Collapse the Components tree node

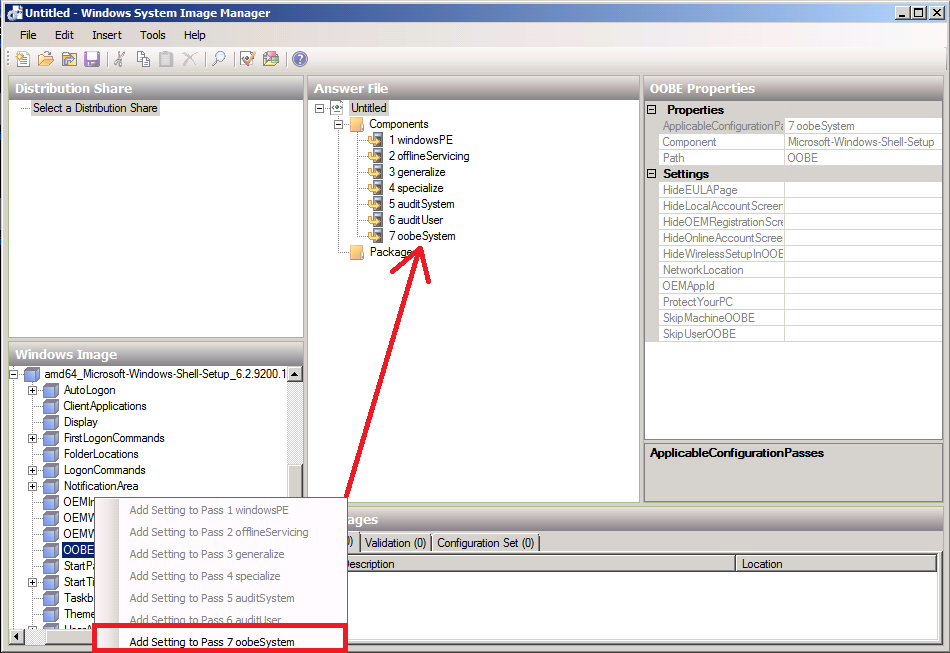click(x=339, y=124)
